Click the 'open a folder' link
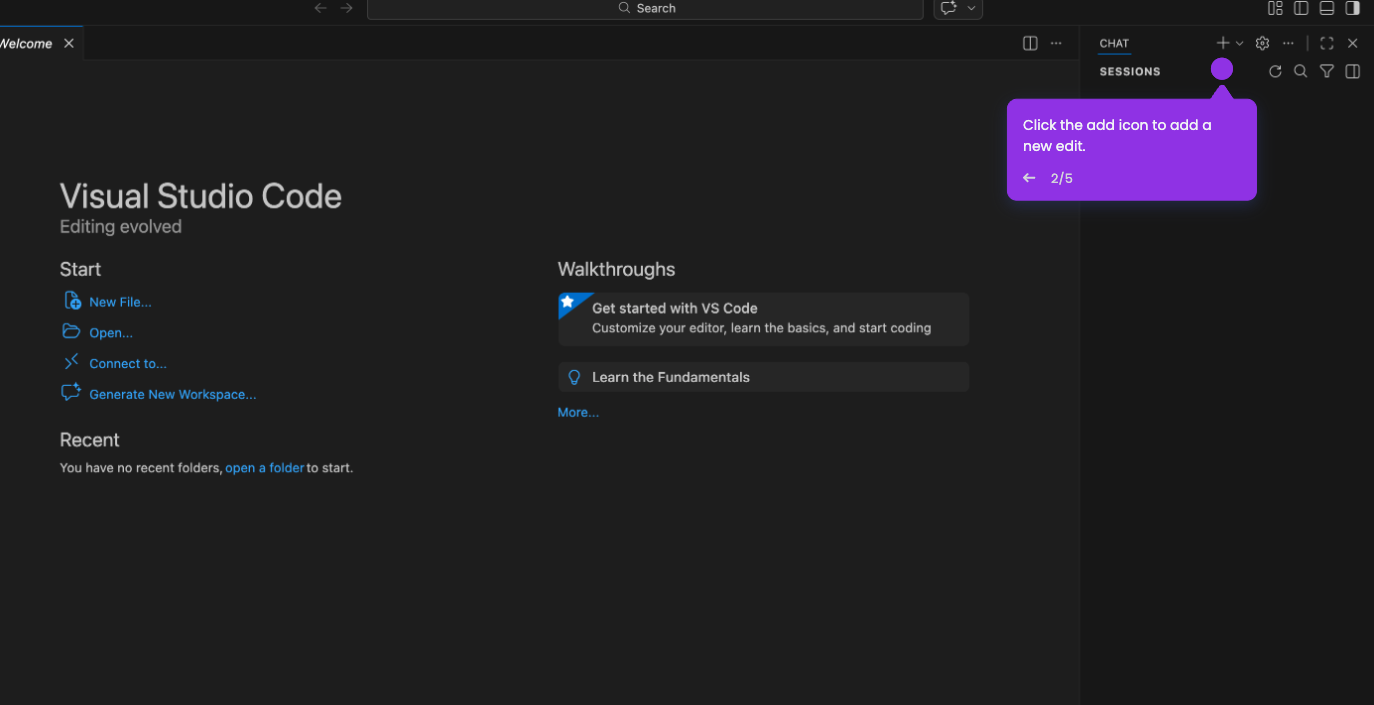The width and height of the screenshot is (1374, 705). point(265,468)
